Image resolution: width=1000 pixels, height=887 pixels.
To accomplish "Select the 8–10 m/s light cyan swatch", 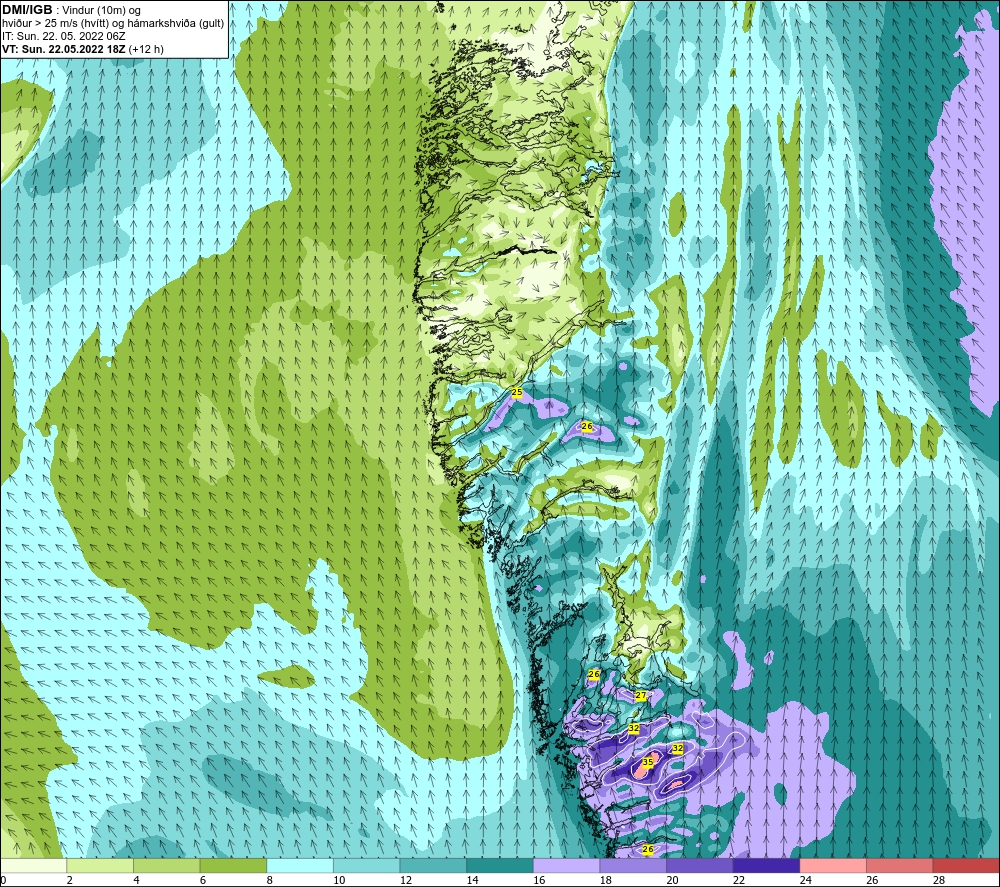I will tap(300, 865).
